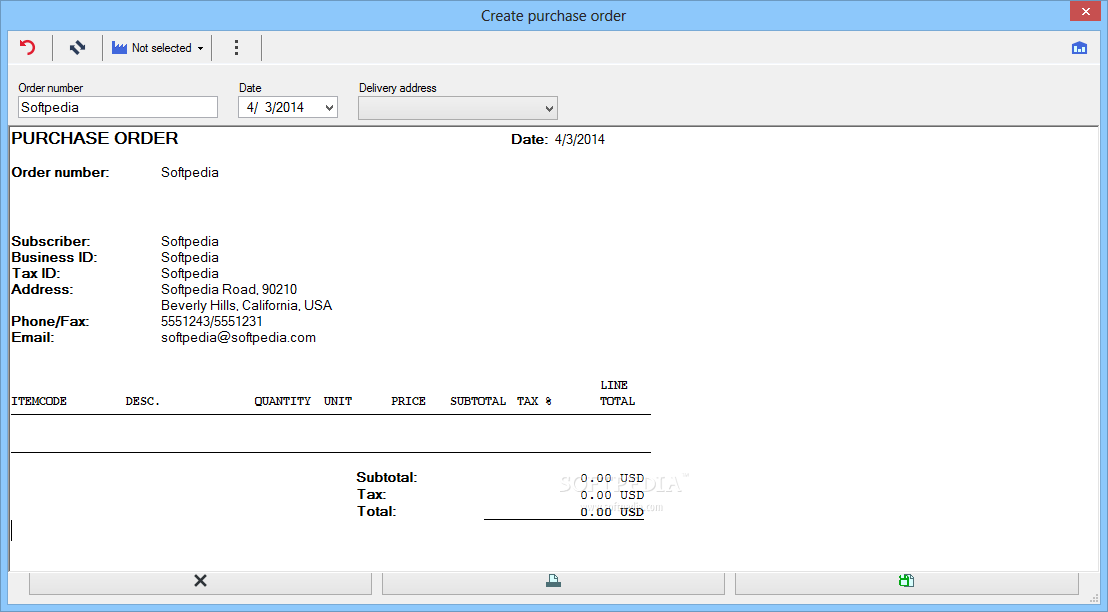Click the green save button at bottom
This screenshot has width=1108, height=612.
[907, 581]
